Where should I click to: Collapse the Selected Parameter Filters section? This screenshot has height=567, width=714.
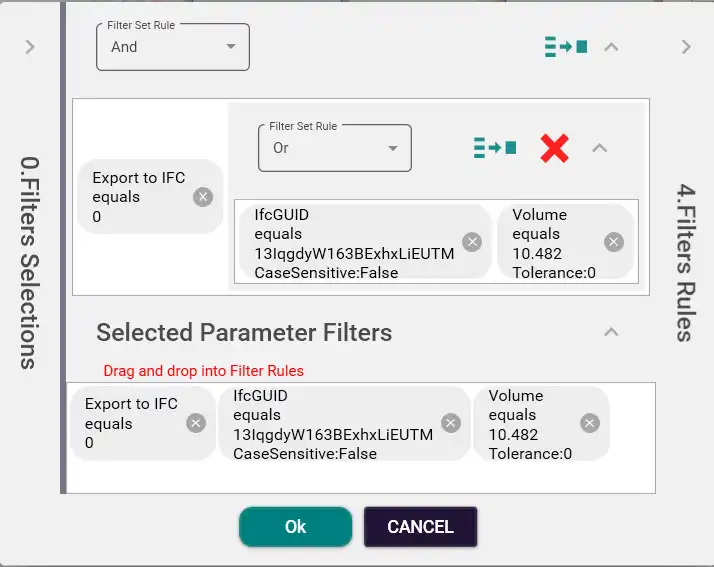611,332
